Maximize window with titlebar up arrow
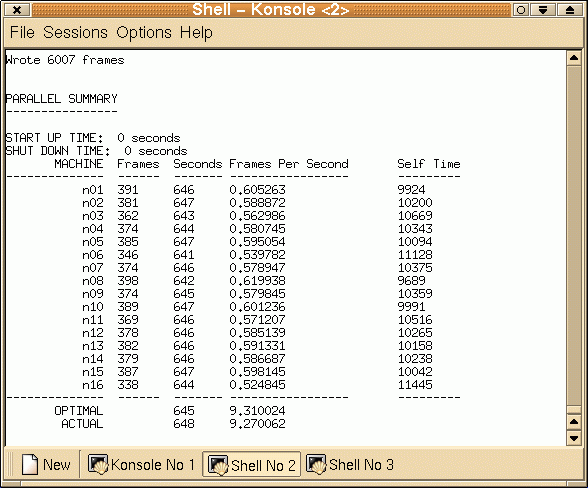Image resolution: width=588 pixels, height=488 pixels. point(570,10)
